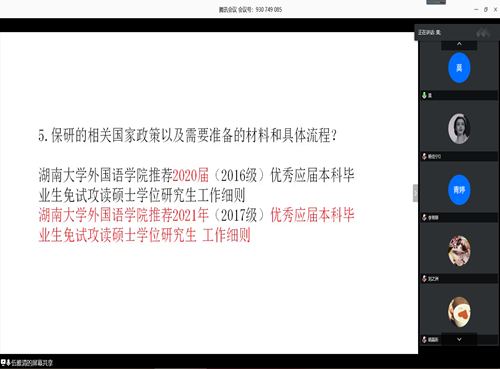Collapse the participant video sidebar arrow

[415, 193]
